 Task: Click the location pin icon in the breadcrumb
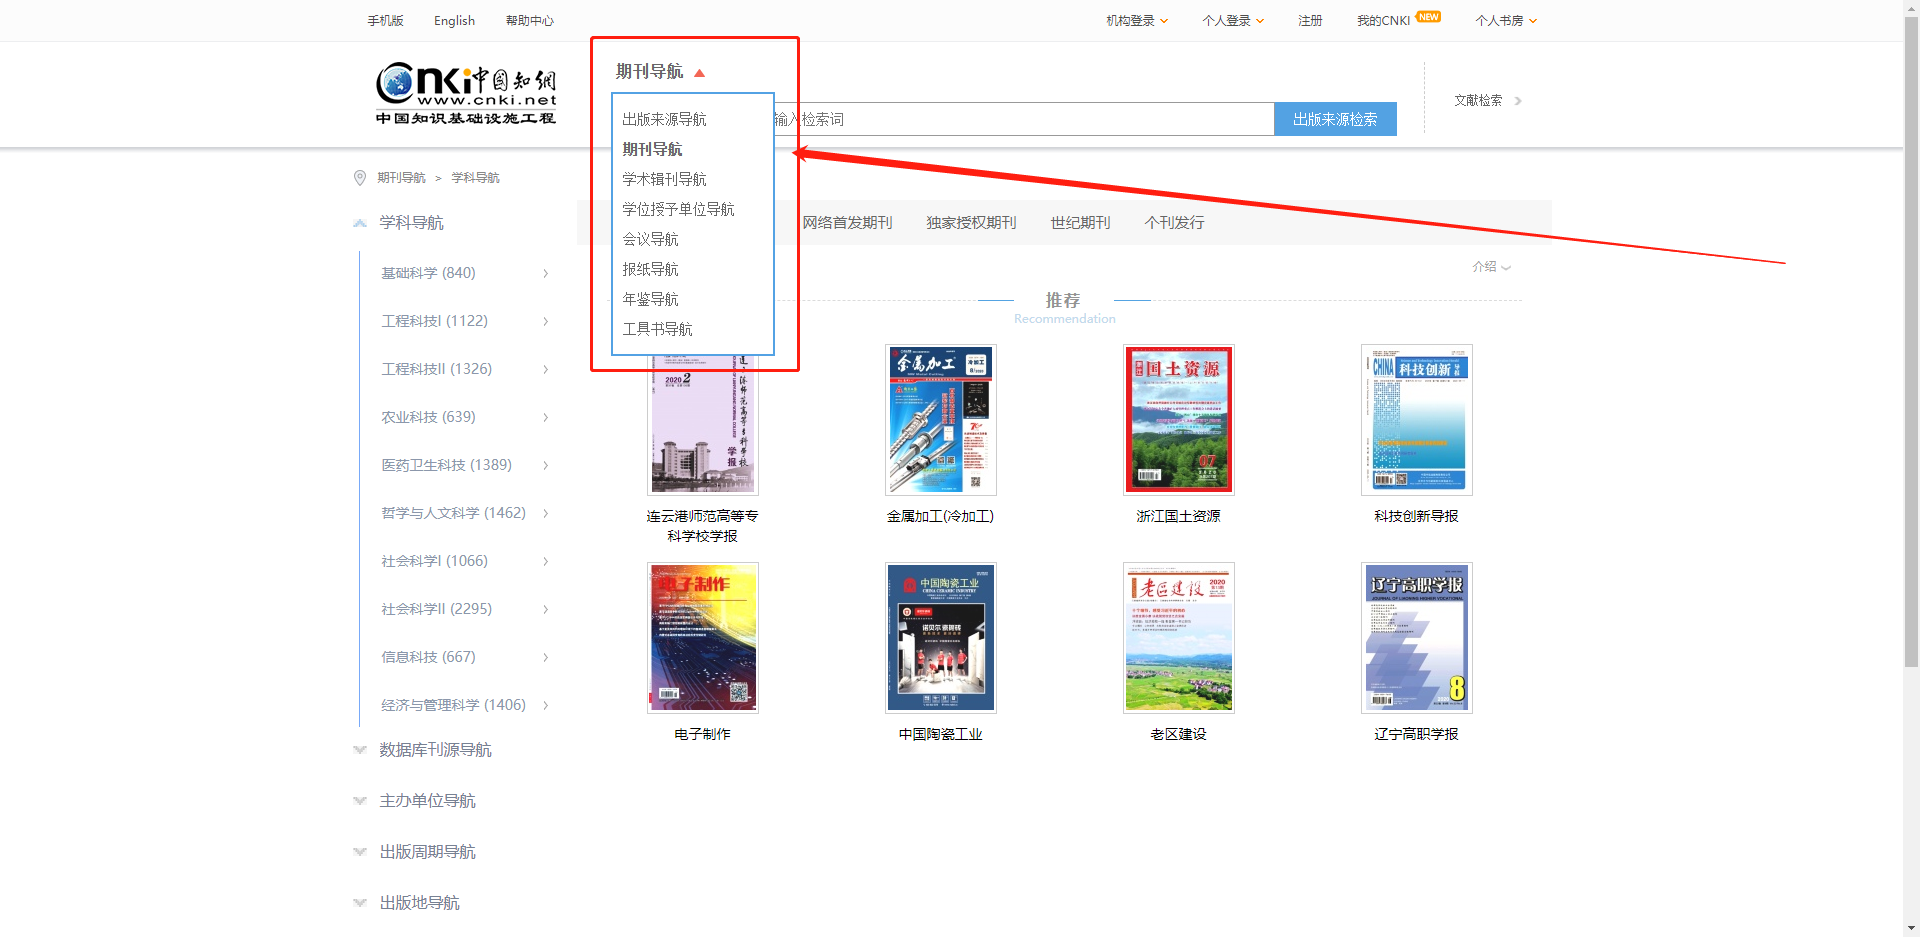[x=360, y=177]
